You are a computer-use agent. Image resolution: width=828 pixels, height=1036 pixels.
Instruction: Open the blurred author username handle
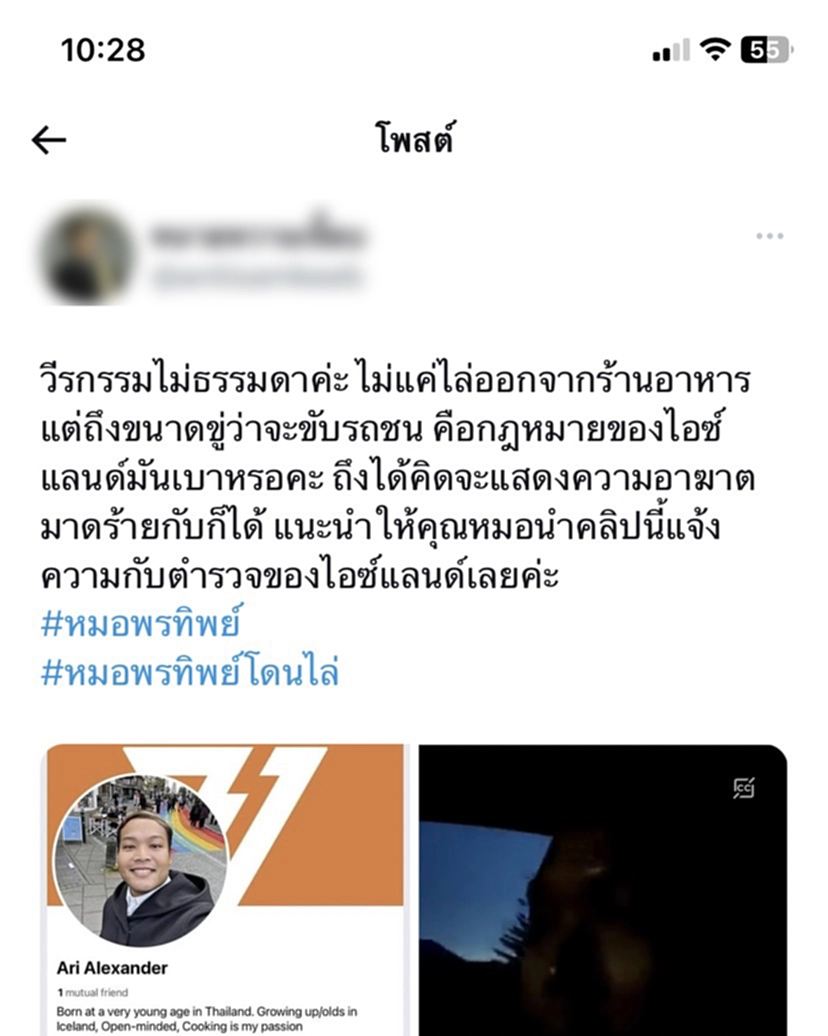[x=256, y=276]
